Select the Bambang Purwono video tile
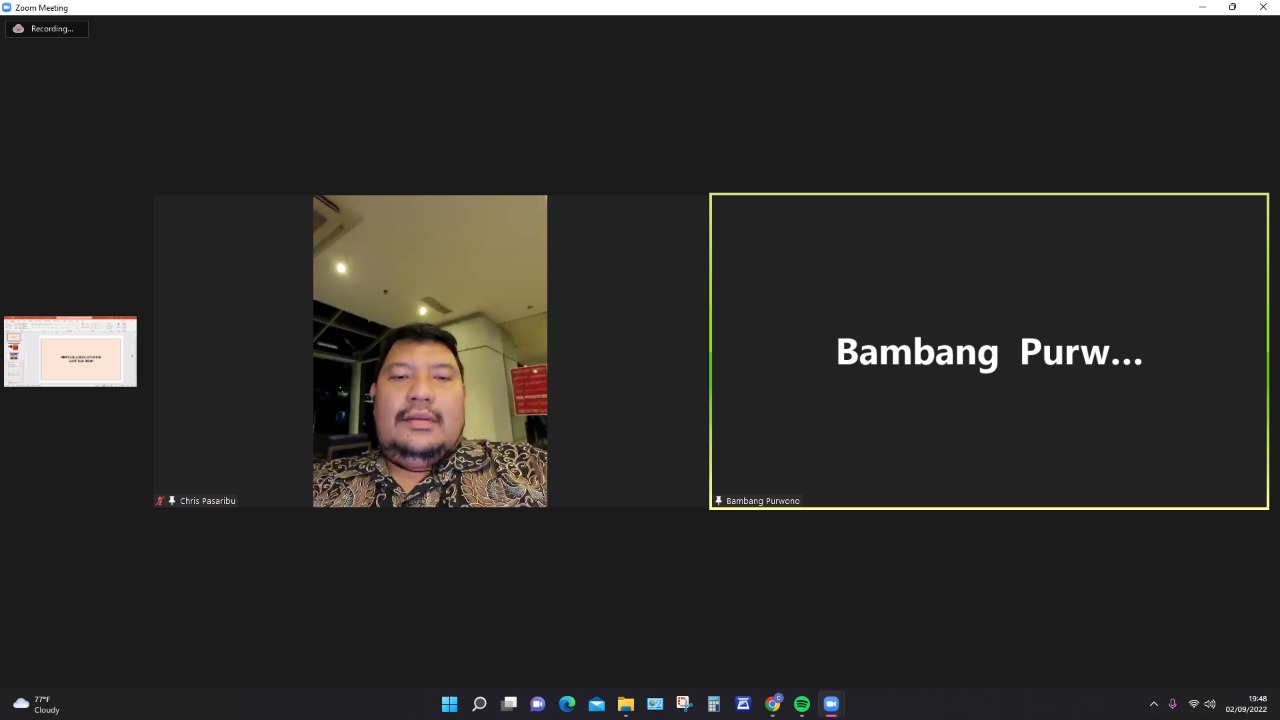Image resolution: width=1280 pixels, height=720 pixels. [988, 351]
